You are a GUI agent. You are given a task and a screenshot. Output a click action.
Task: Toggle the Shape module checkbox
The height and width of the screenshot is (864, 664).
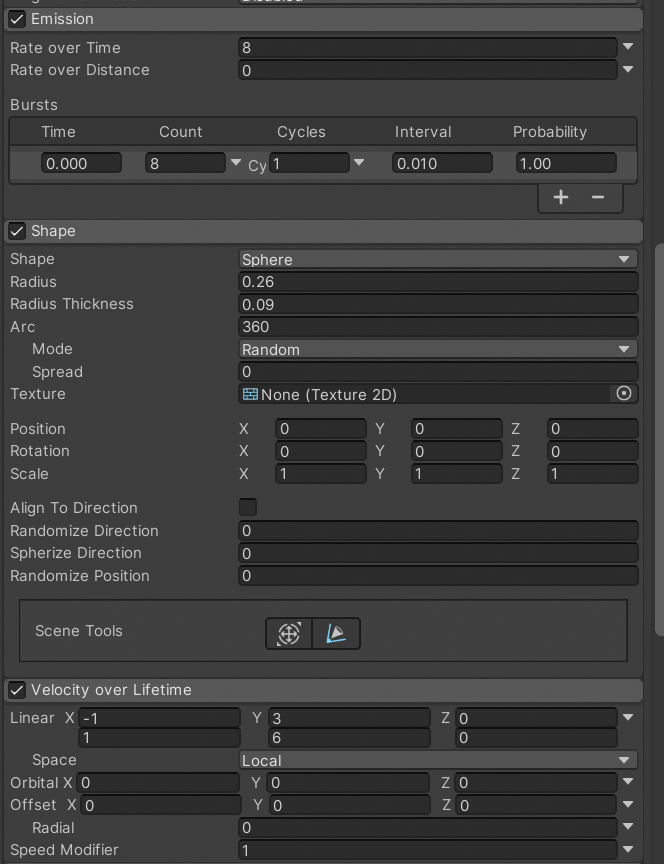click(x=17, y=231)
